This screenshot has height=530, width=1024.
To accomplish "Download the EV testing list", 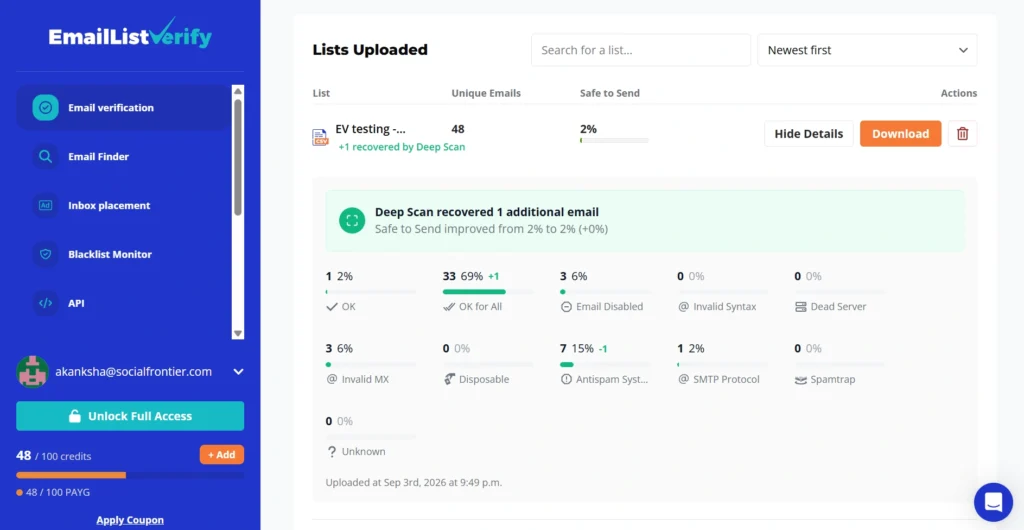I will tap(901, 134).
